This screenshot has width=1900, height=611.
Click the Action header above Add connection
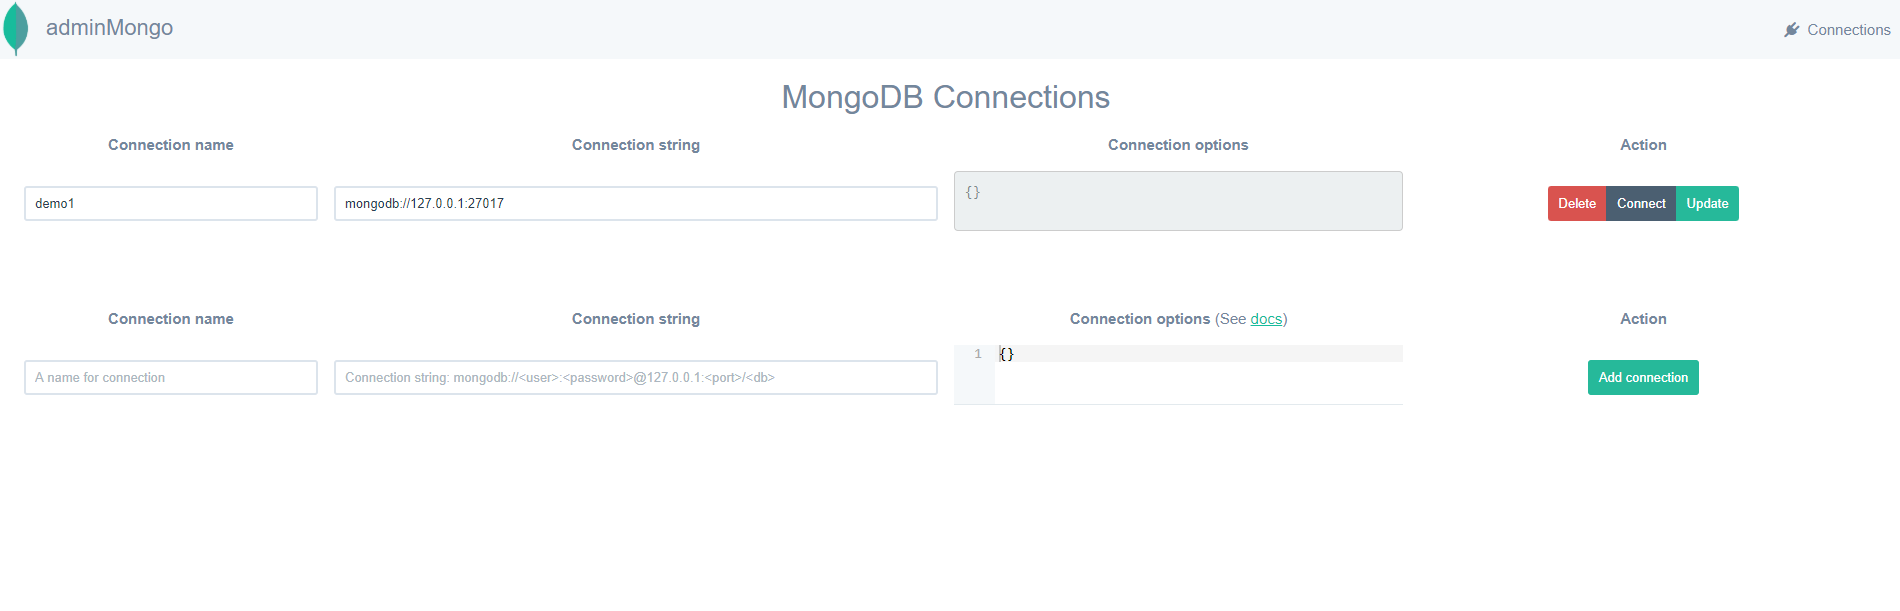(1643, 319)
